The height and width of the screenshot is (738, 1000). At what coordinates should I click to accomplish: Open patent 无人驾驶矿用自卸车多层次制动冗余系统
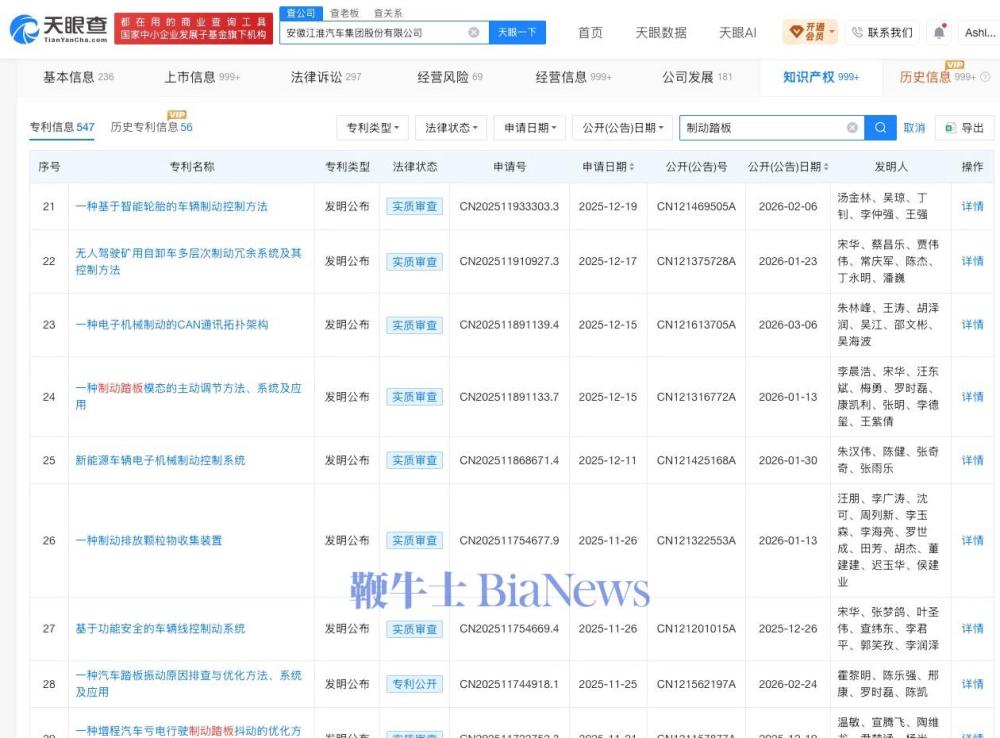click(188, 262)
